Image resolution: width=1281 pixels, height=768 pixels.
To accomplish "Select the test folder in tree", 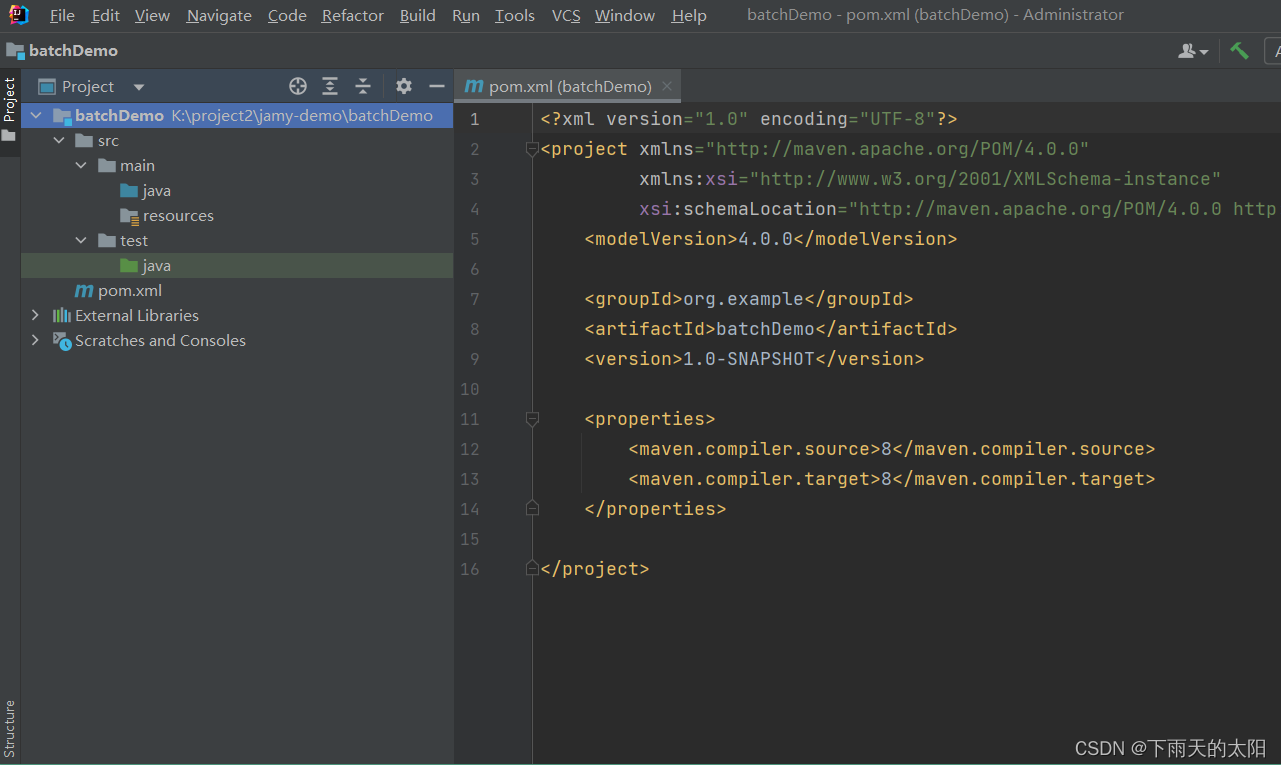I will (x=237, y=241).
